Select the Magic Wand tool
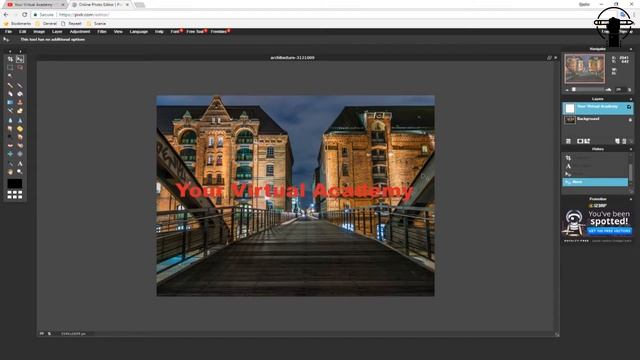640x360 pixels. point(10,76)
